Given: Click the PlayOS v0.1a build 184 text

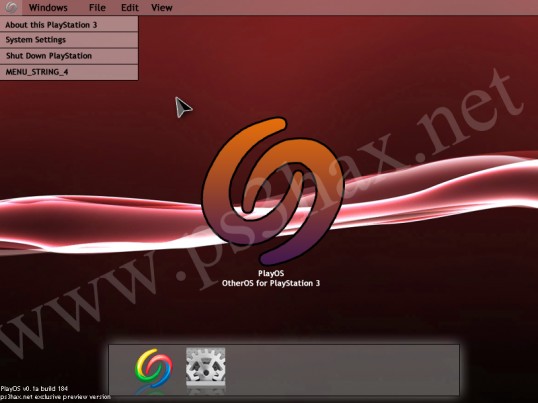Looking at the screenshot, I should [x=34, y=389].
